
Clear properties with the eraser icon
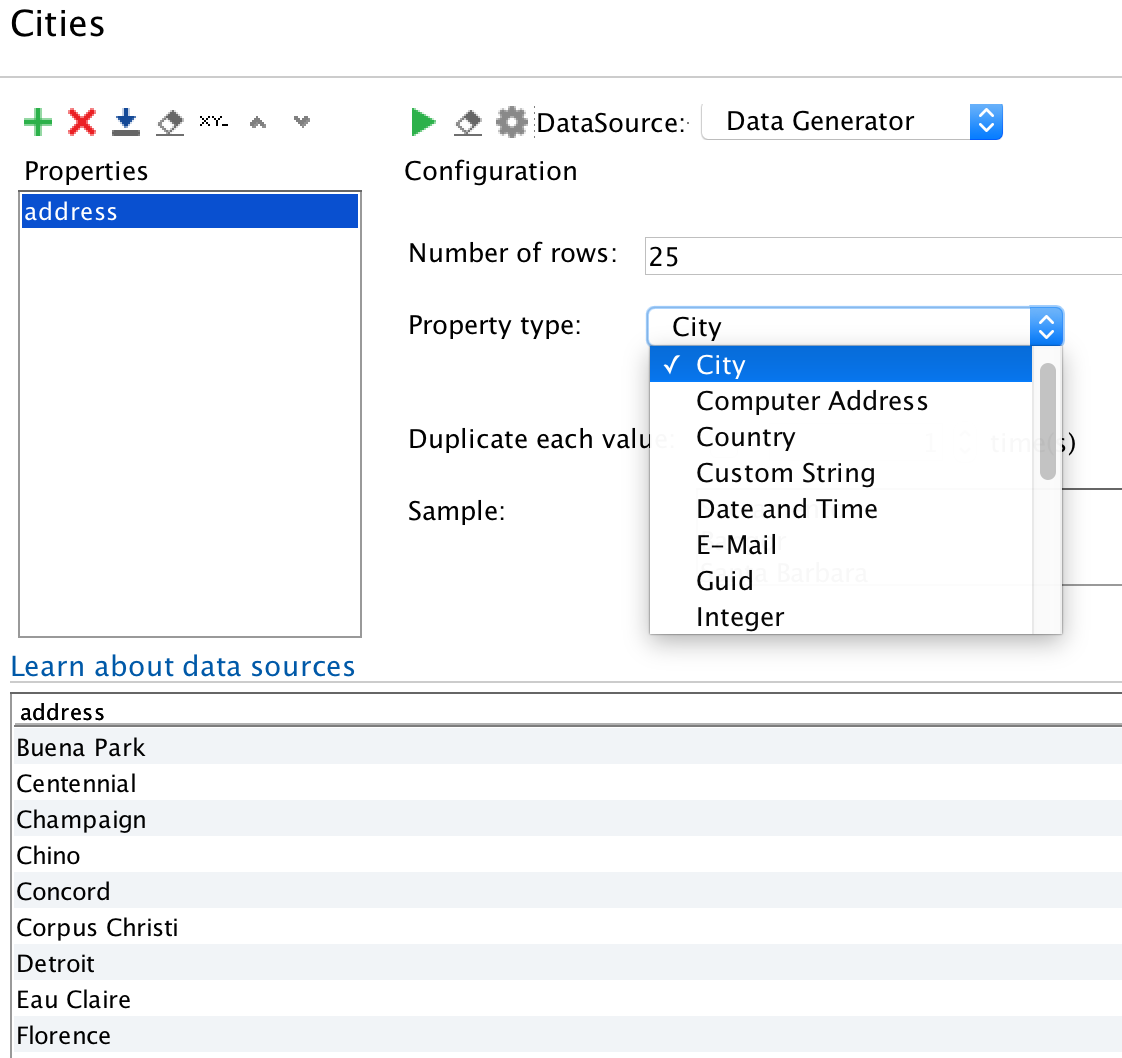(x=168, y=122)
